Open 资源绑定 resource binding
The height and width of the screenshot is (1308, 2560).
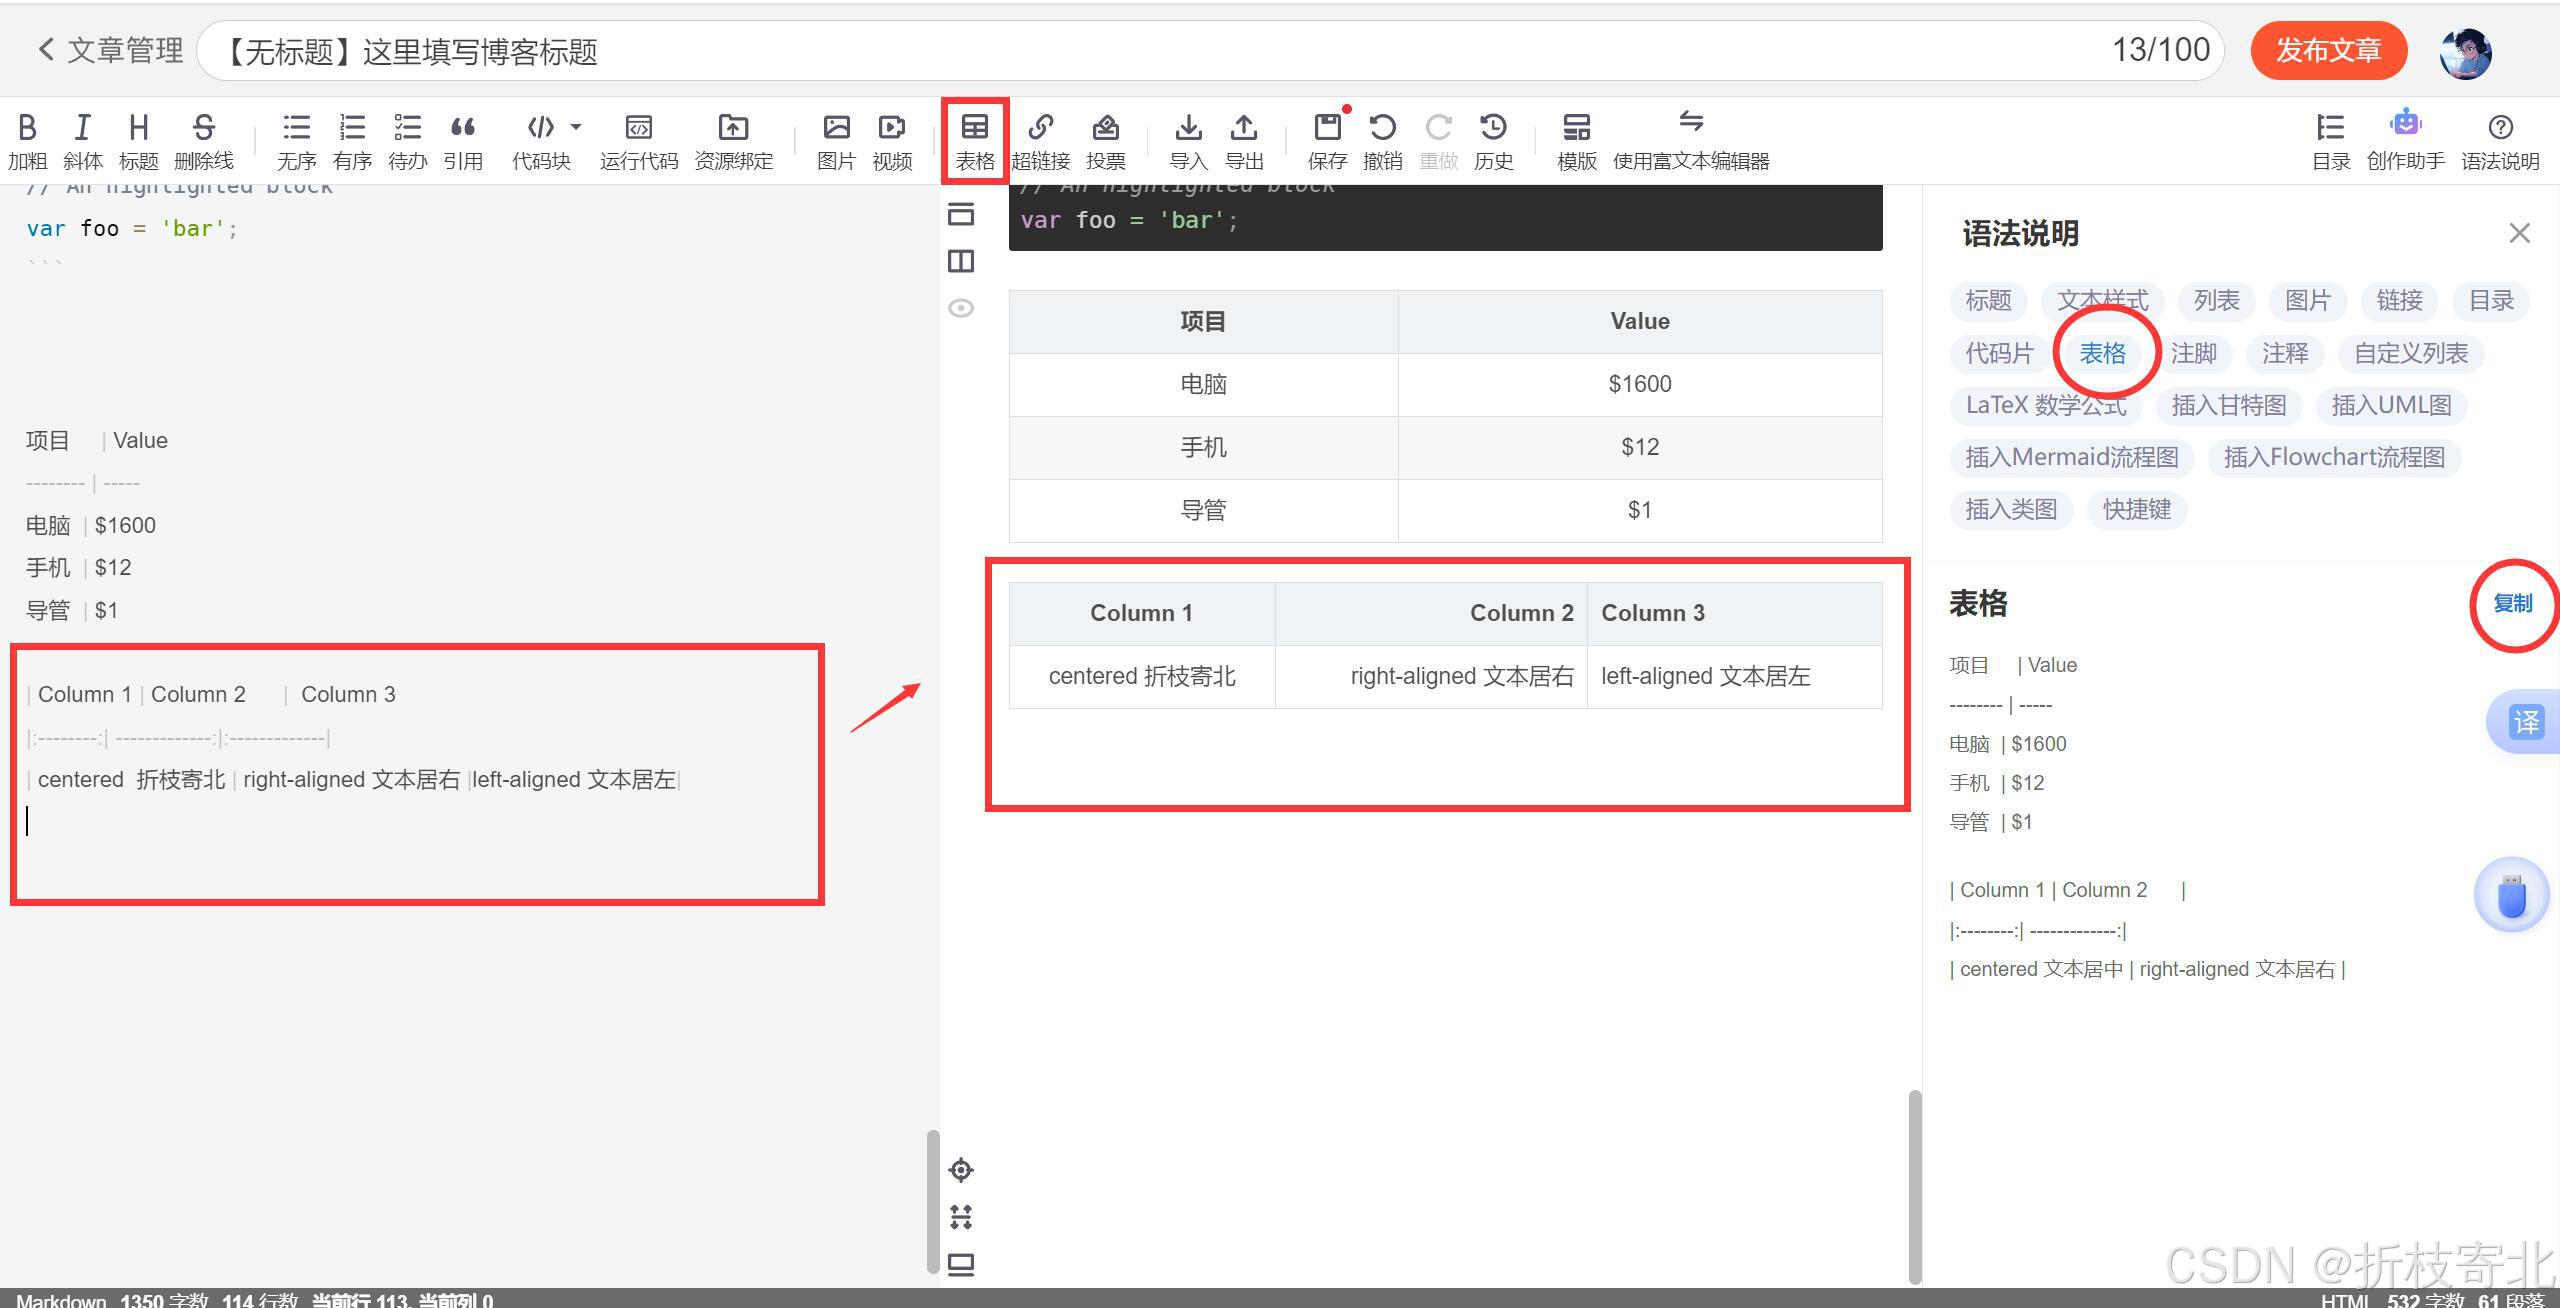[x=733, y=141]
